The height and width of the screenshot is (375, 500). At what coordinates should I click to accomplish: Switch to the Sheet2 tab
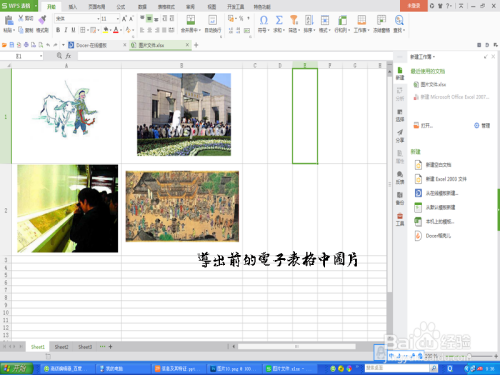click(x=61, y=347)
